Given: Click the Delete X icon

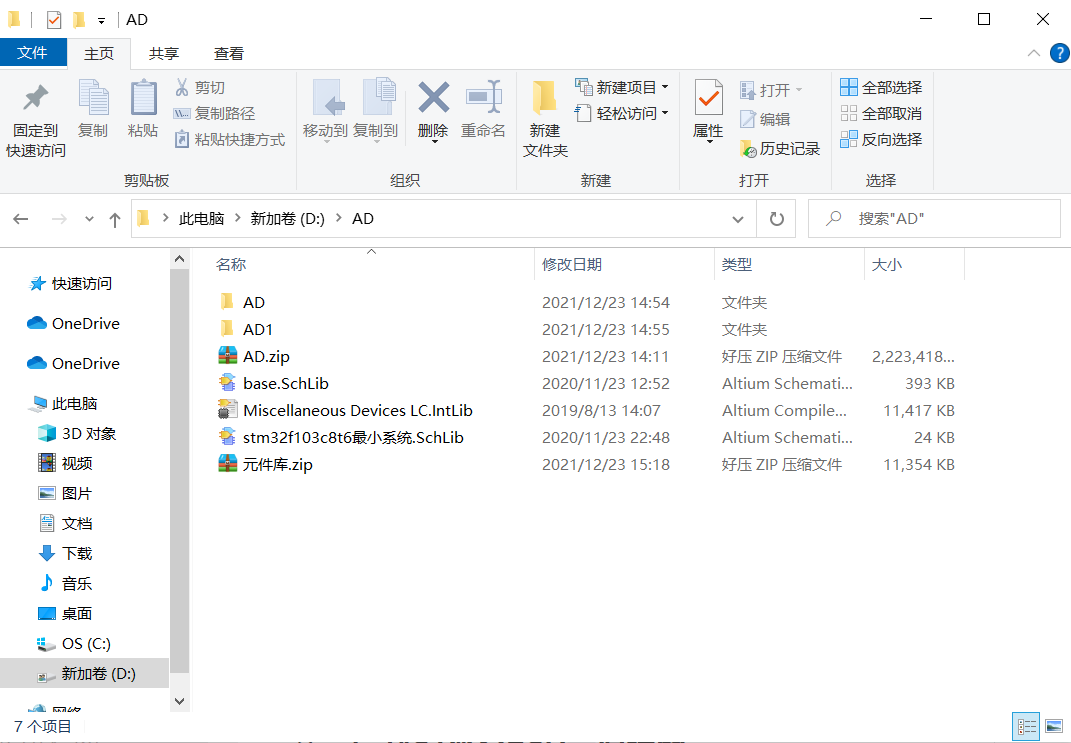Looking at the screenshot, I should (434, 97).
